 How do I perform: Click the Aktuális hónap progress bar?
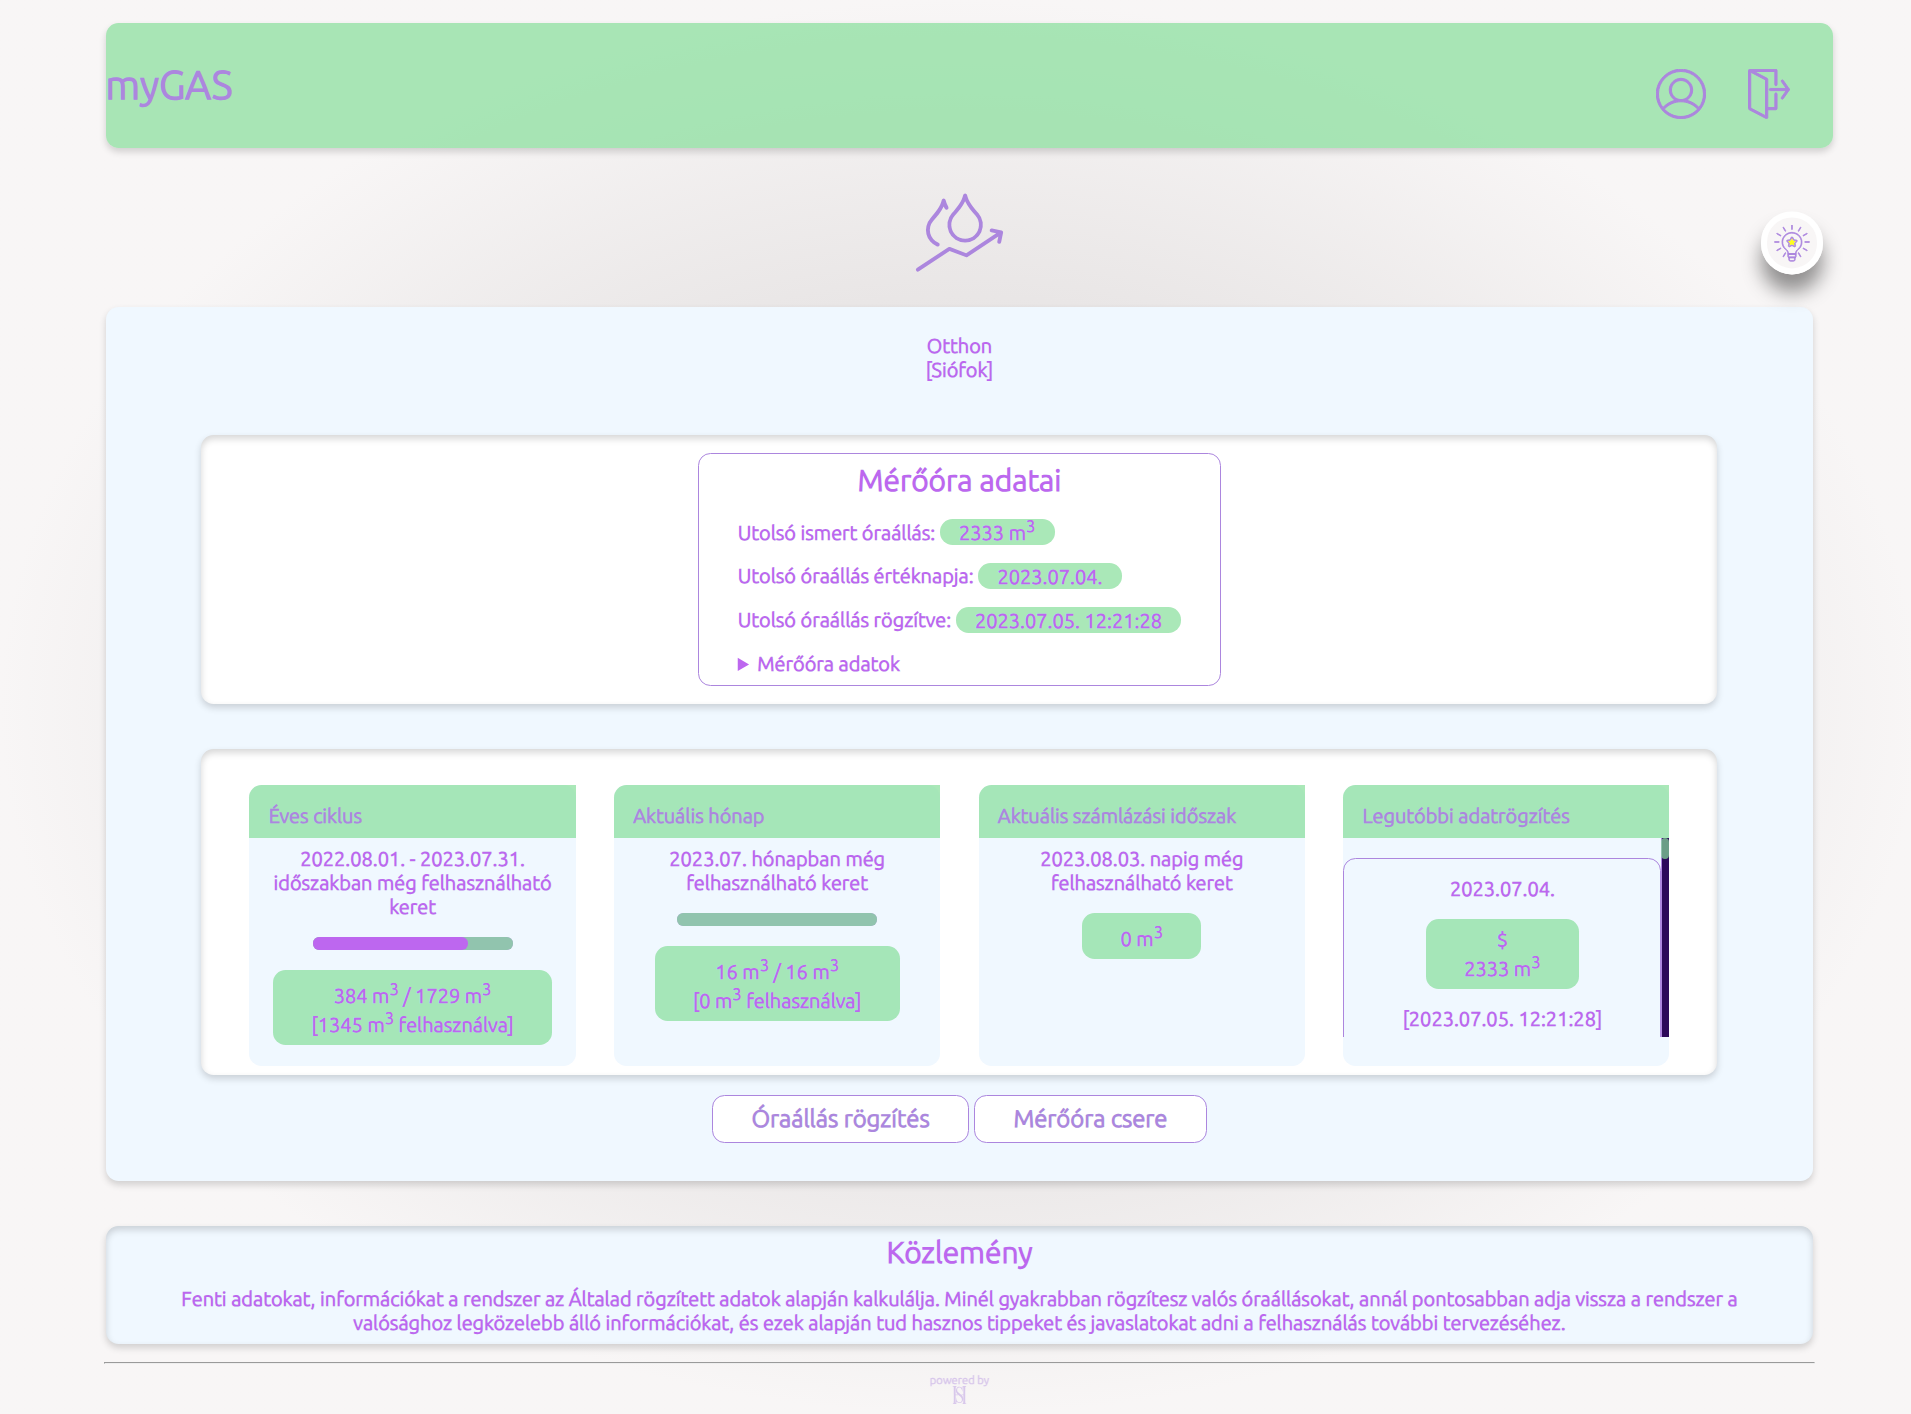[x=776, y=919]
